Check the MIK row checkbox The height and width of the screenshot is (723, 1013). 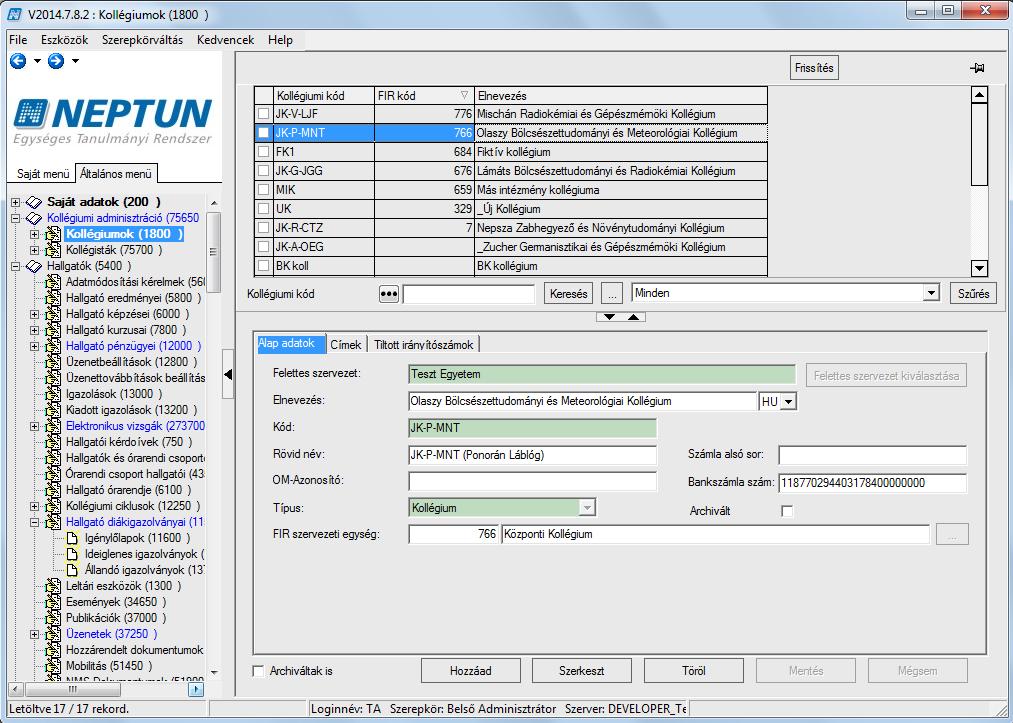click(x=264, y=190)
